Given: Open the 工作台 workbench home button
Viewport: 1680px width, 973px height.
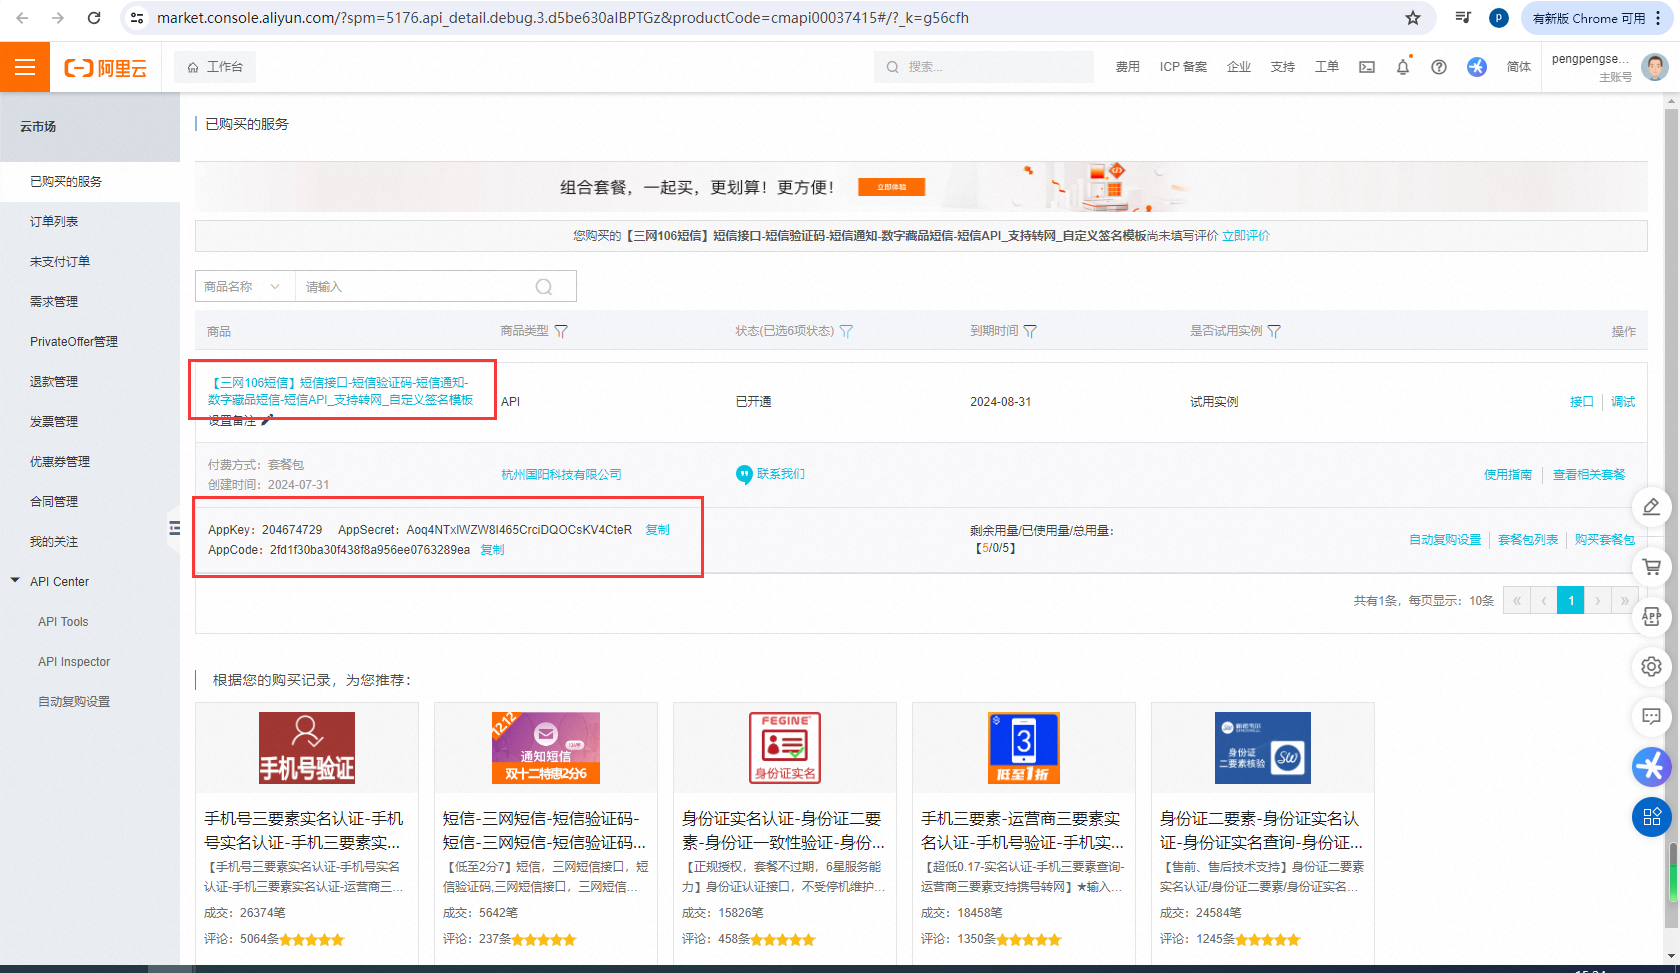Looking at the screenshot, I should [215, 67].
